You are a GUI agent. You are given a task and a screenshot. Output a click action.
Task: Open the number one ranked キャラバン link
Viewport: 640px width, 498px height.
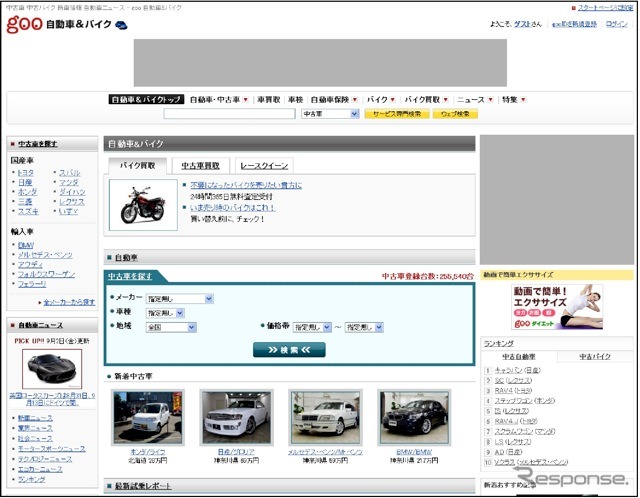[518, 371]
